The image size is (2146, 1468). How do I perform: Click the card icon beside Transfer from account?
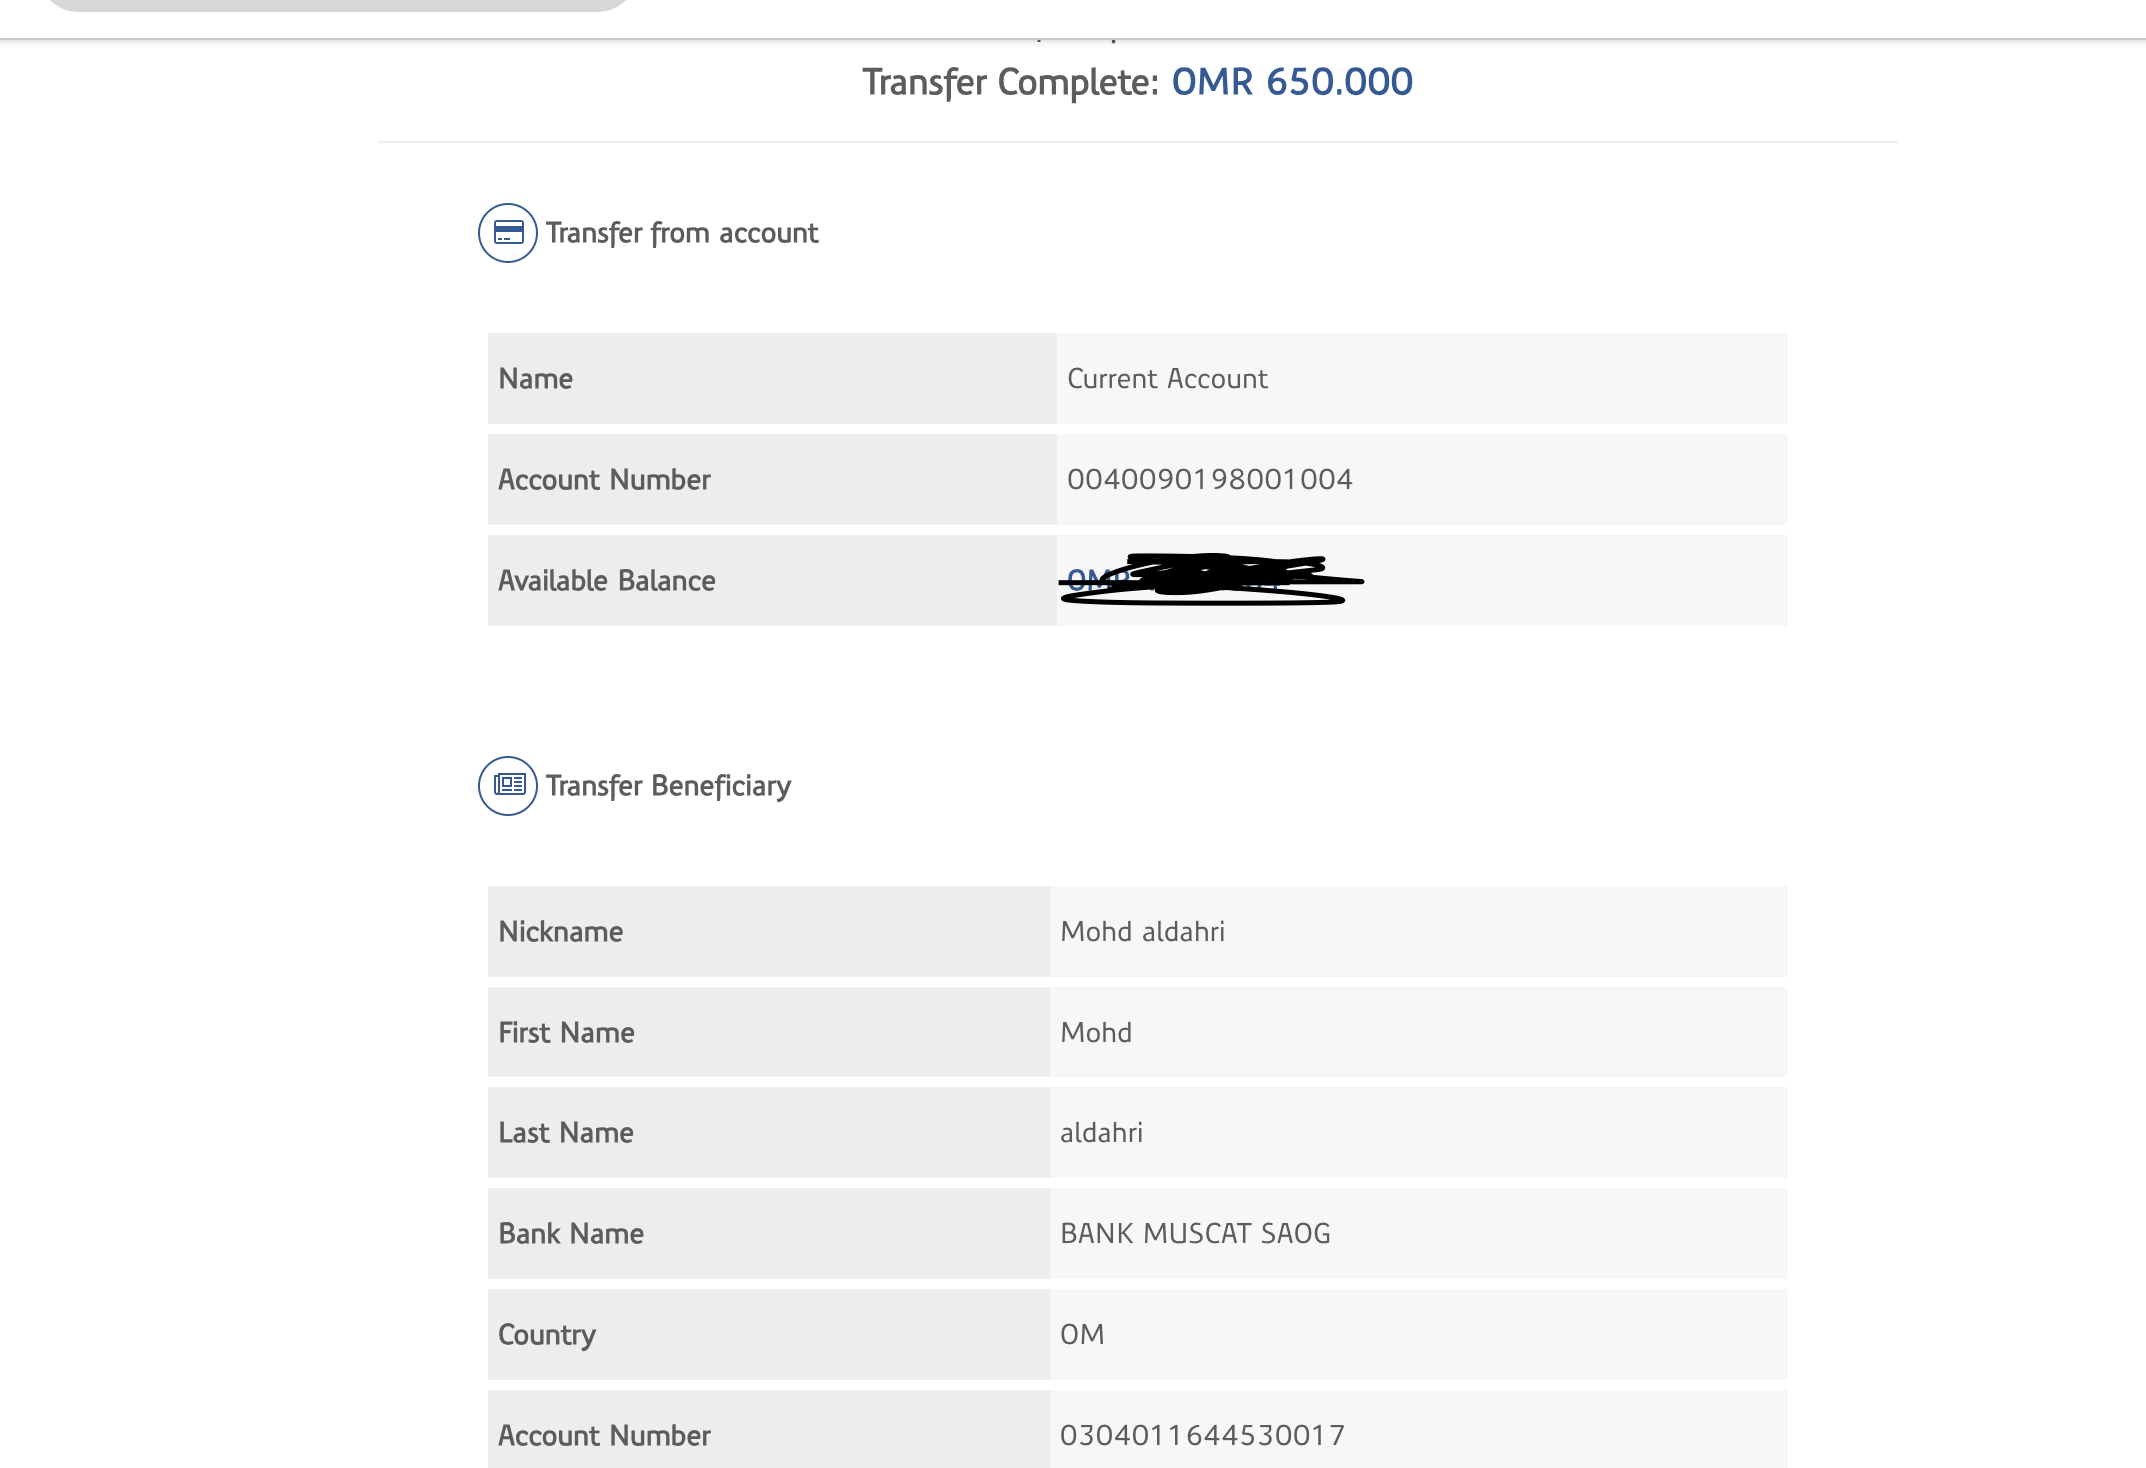click(x=508, y=233)
